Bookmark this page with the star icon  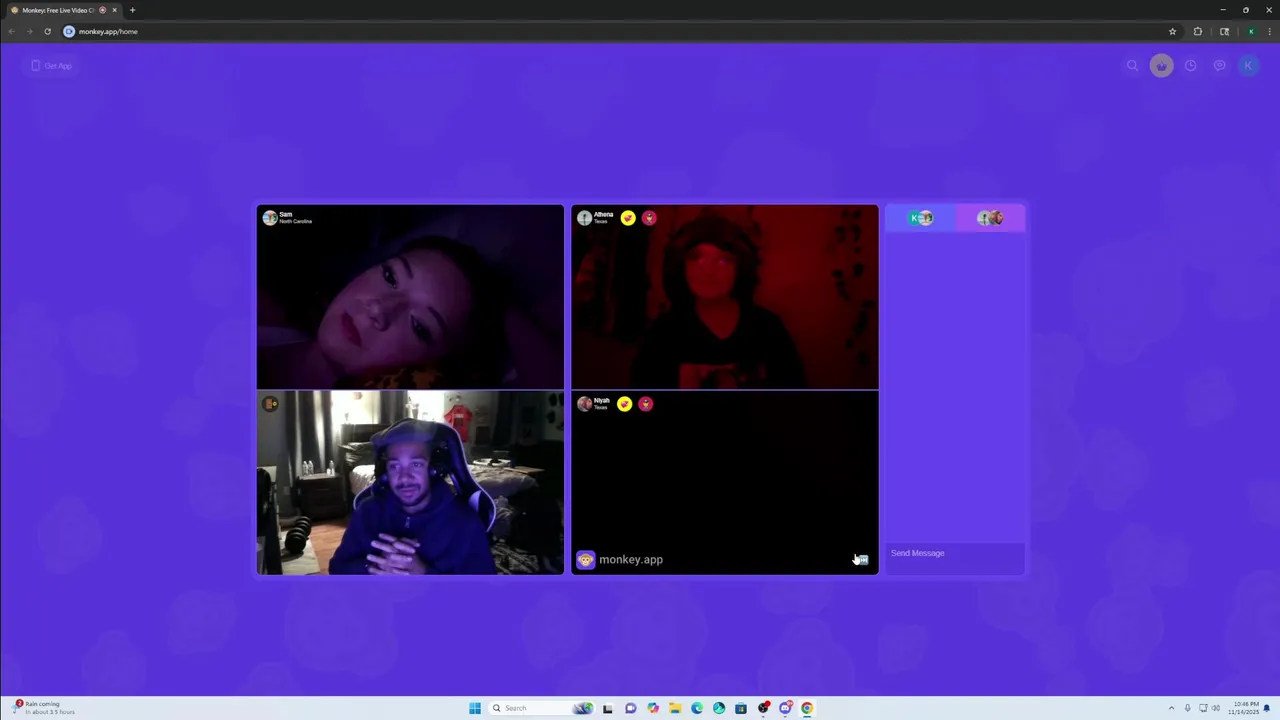1173,31
